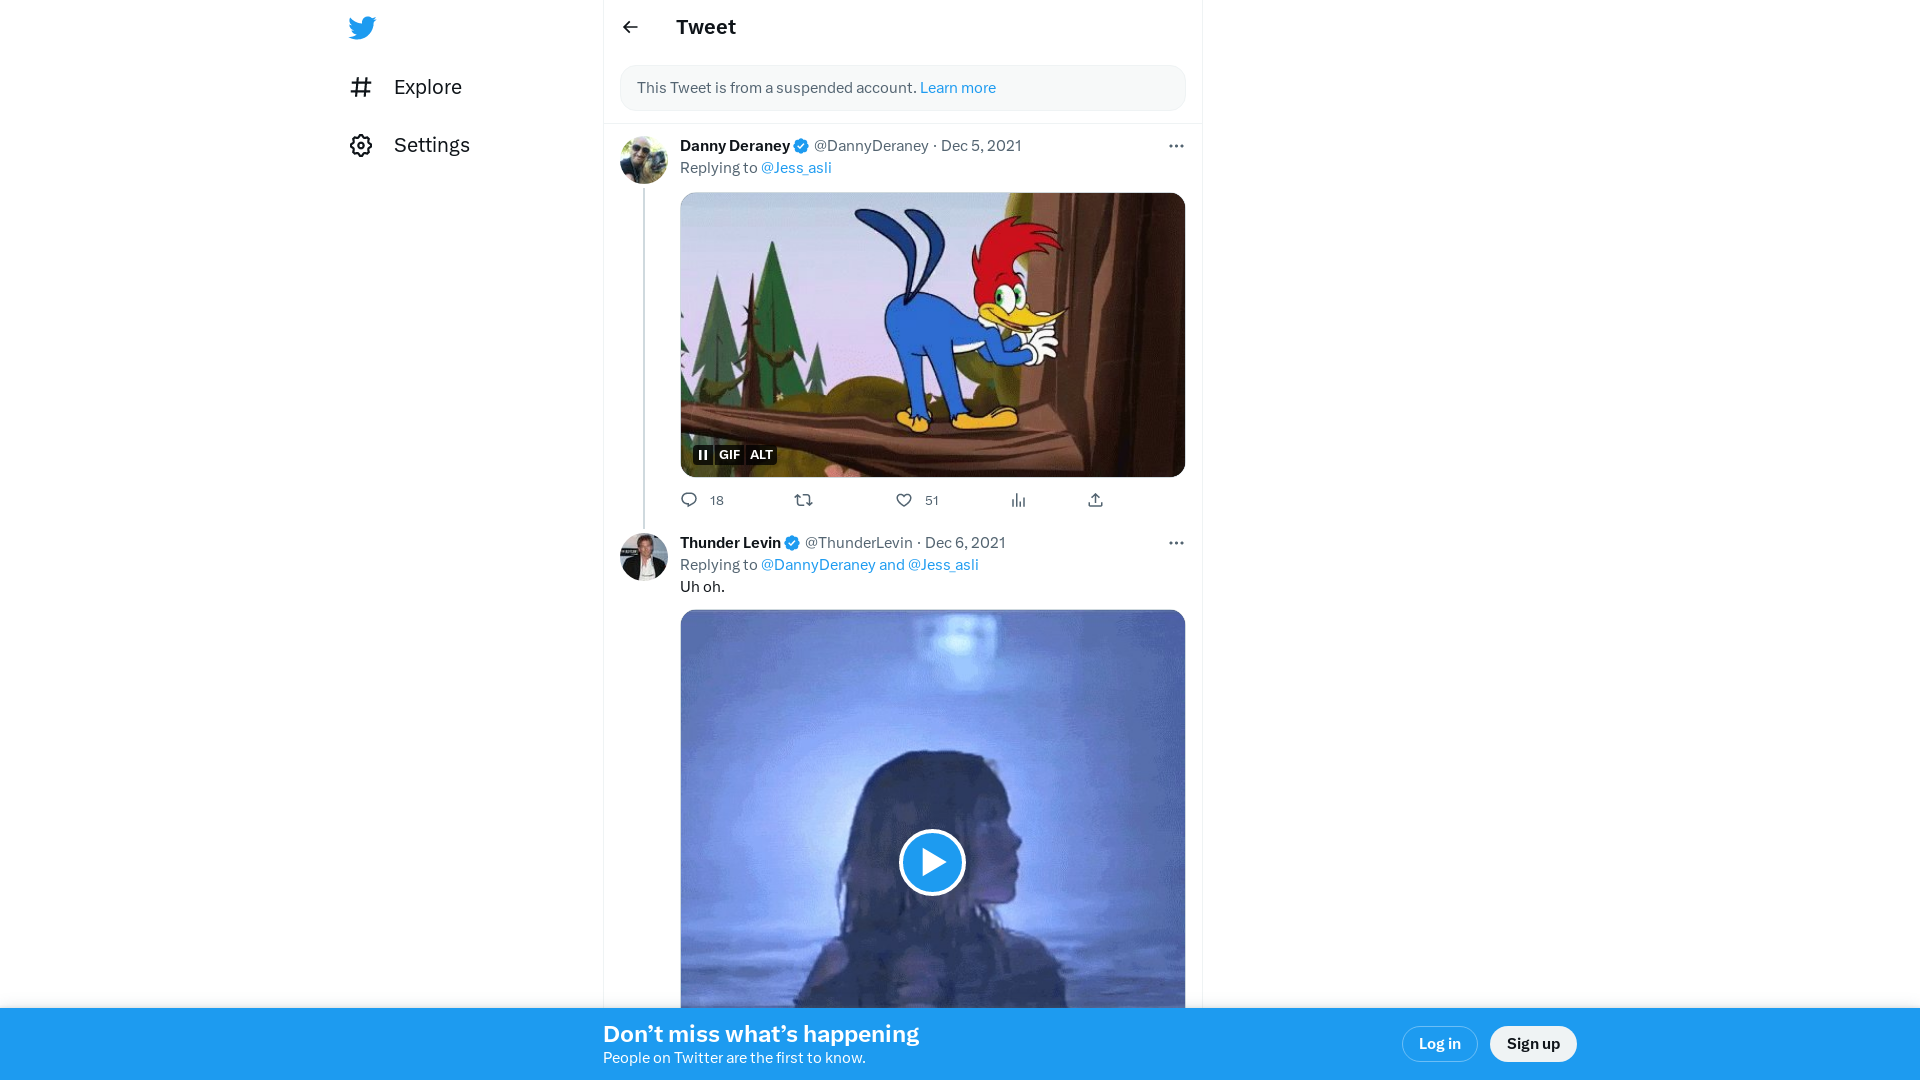The height and width of the screenshot is (1080, 1920).
Task: Open the @DannyDeraney mention in Thunder's reply
Action: (818, 565)
